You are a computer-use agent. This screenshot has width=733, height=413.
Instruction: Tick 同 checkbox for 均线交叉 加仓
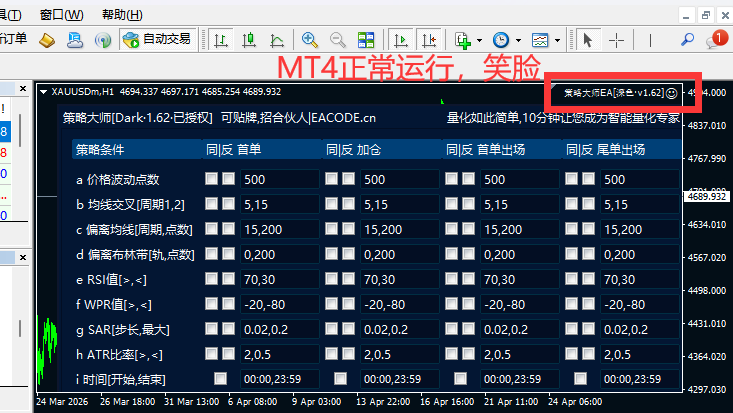pos(331,203)
